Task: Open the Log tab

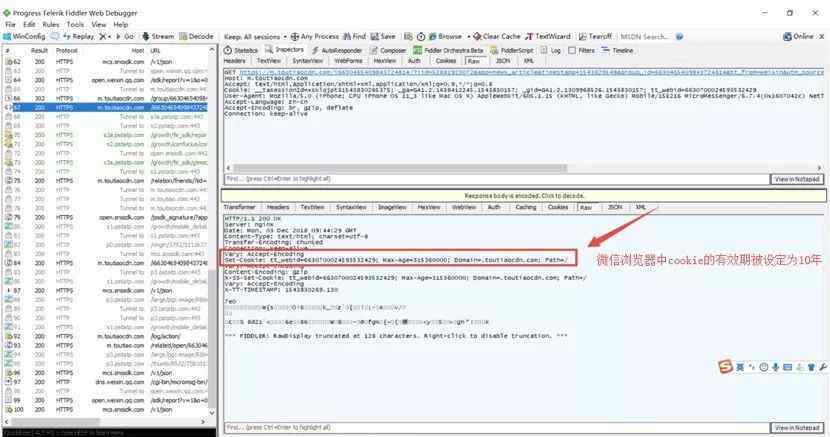Action: [x=551, y=50]
